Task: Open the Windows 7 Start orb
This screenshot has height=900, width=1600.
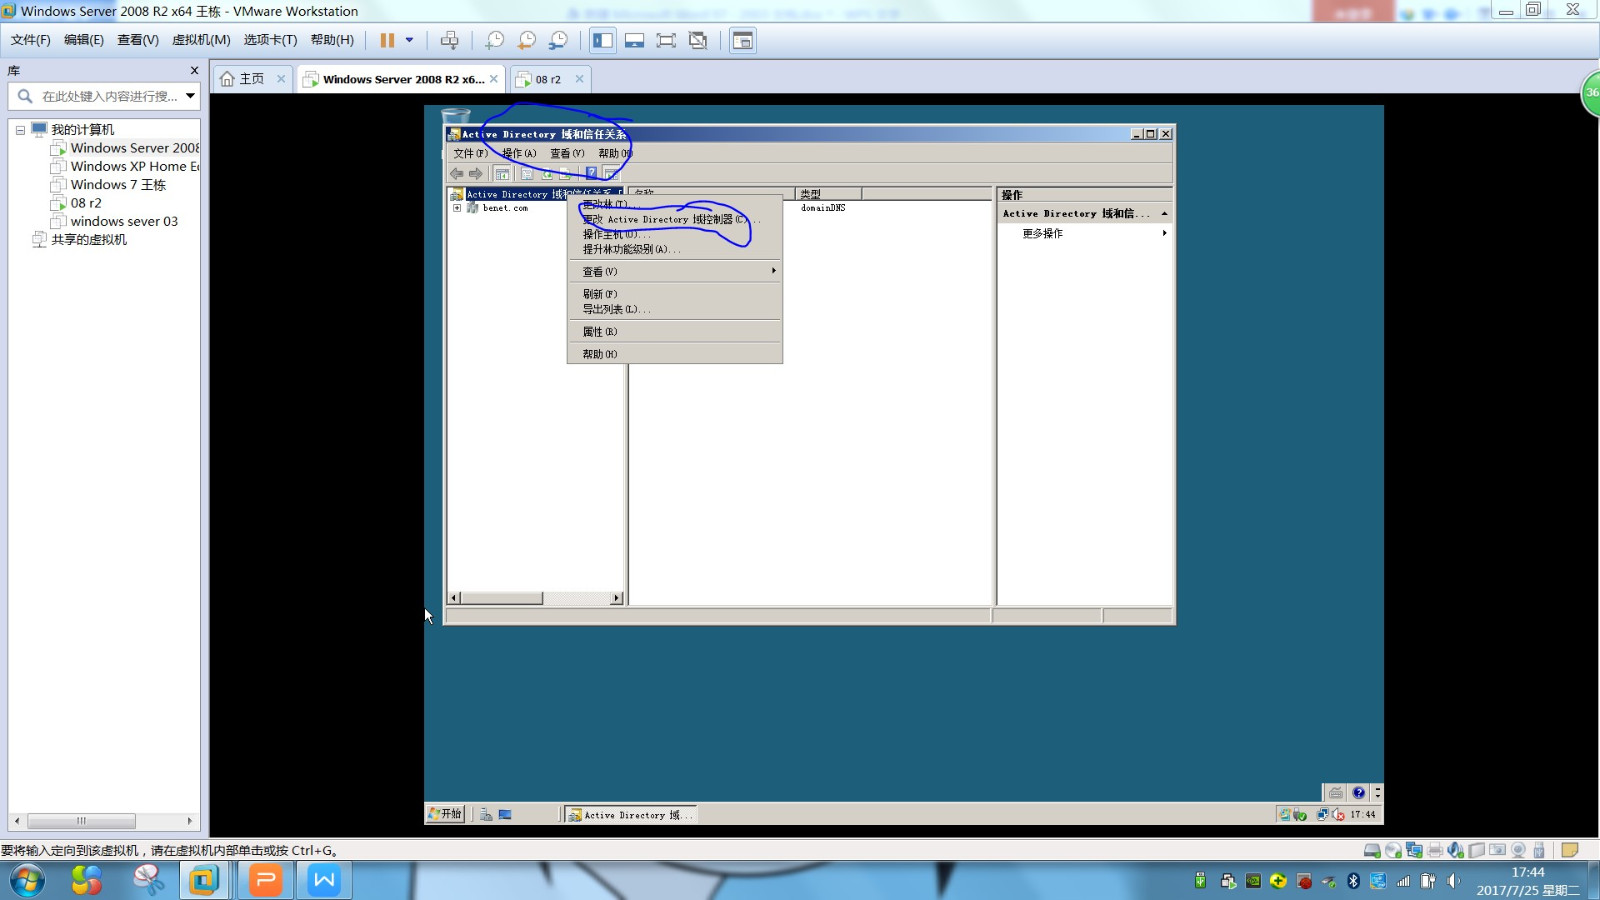Action: (x=27, y=880)
